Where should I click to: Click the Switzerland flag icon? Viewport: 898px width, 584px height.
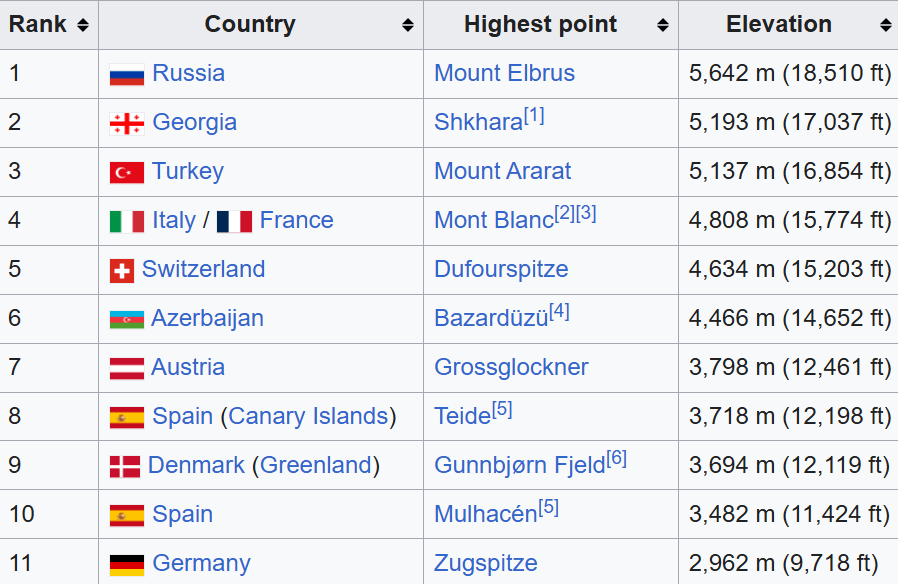coord(122,270)
